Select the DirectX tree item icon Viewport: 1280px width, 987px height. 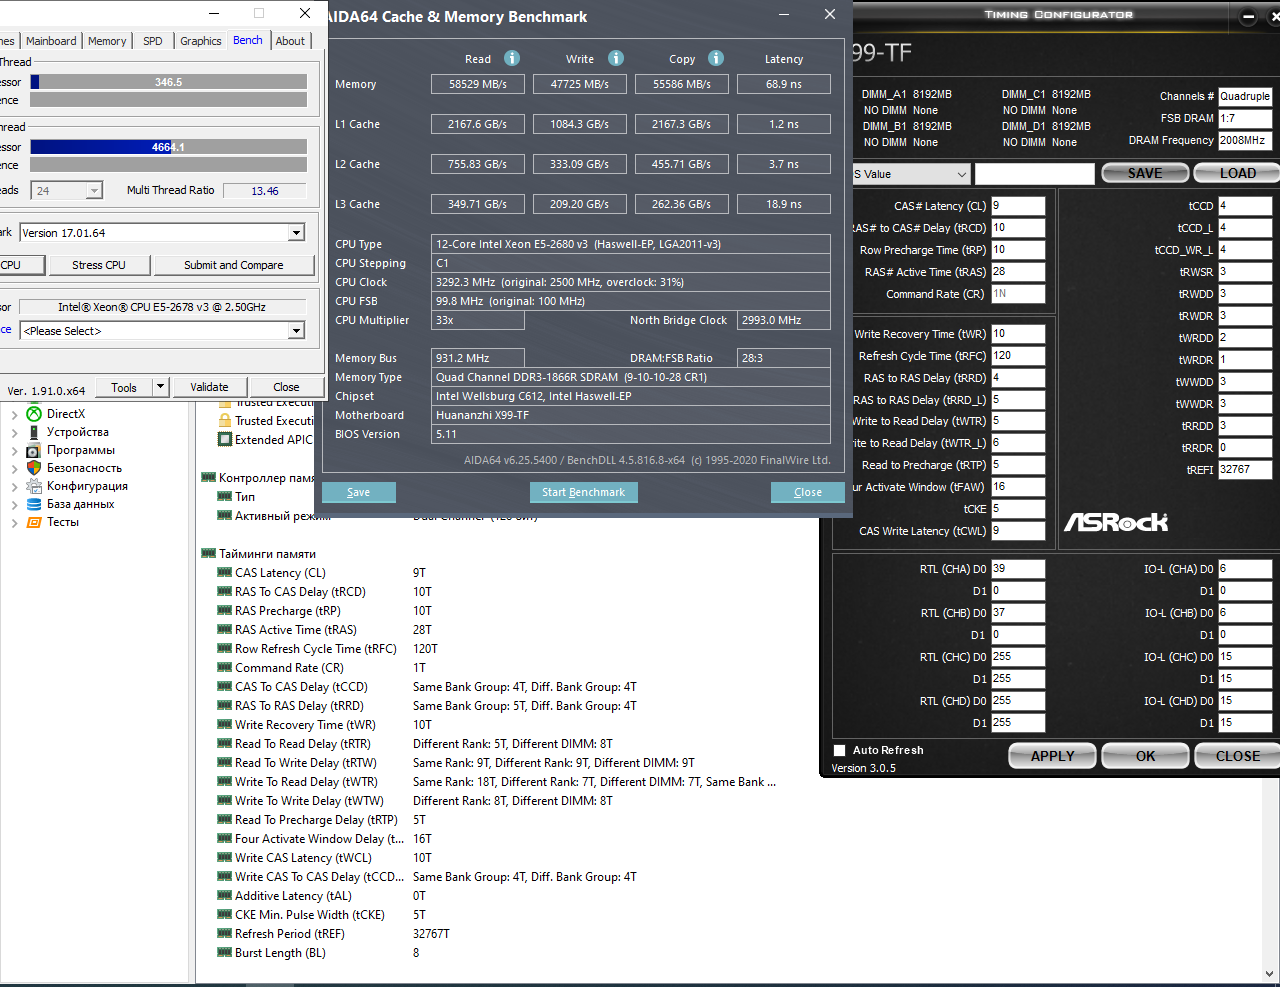tap(34, 414)
